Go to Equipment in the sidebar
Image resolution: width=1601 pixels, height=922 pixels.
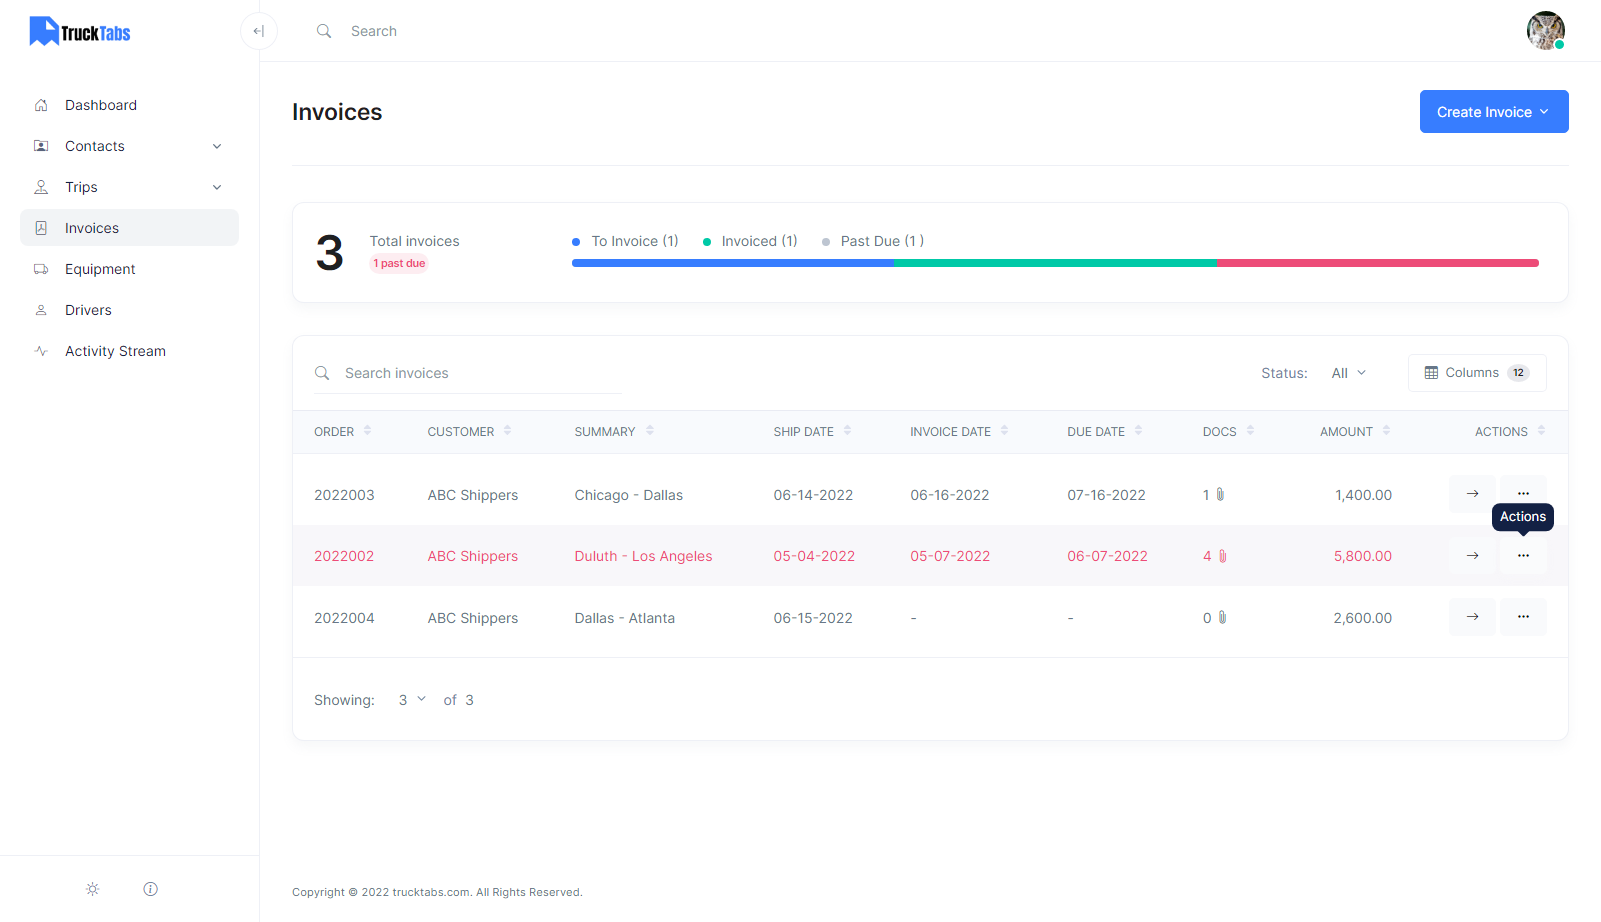tap(100, 269)
